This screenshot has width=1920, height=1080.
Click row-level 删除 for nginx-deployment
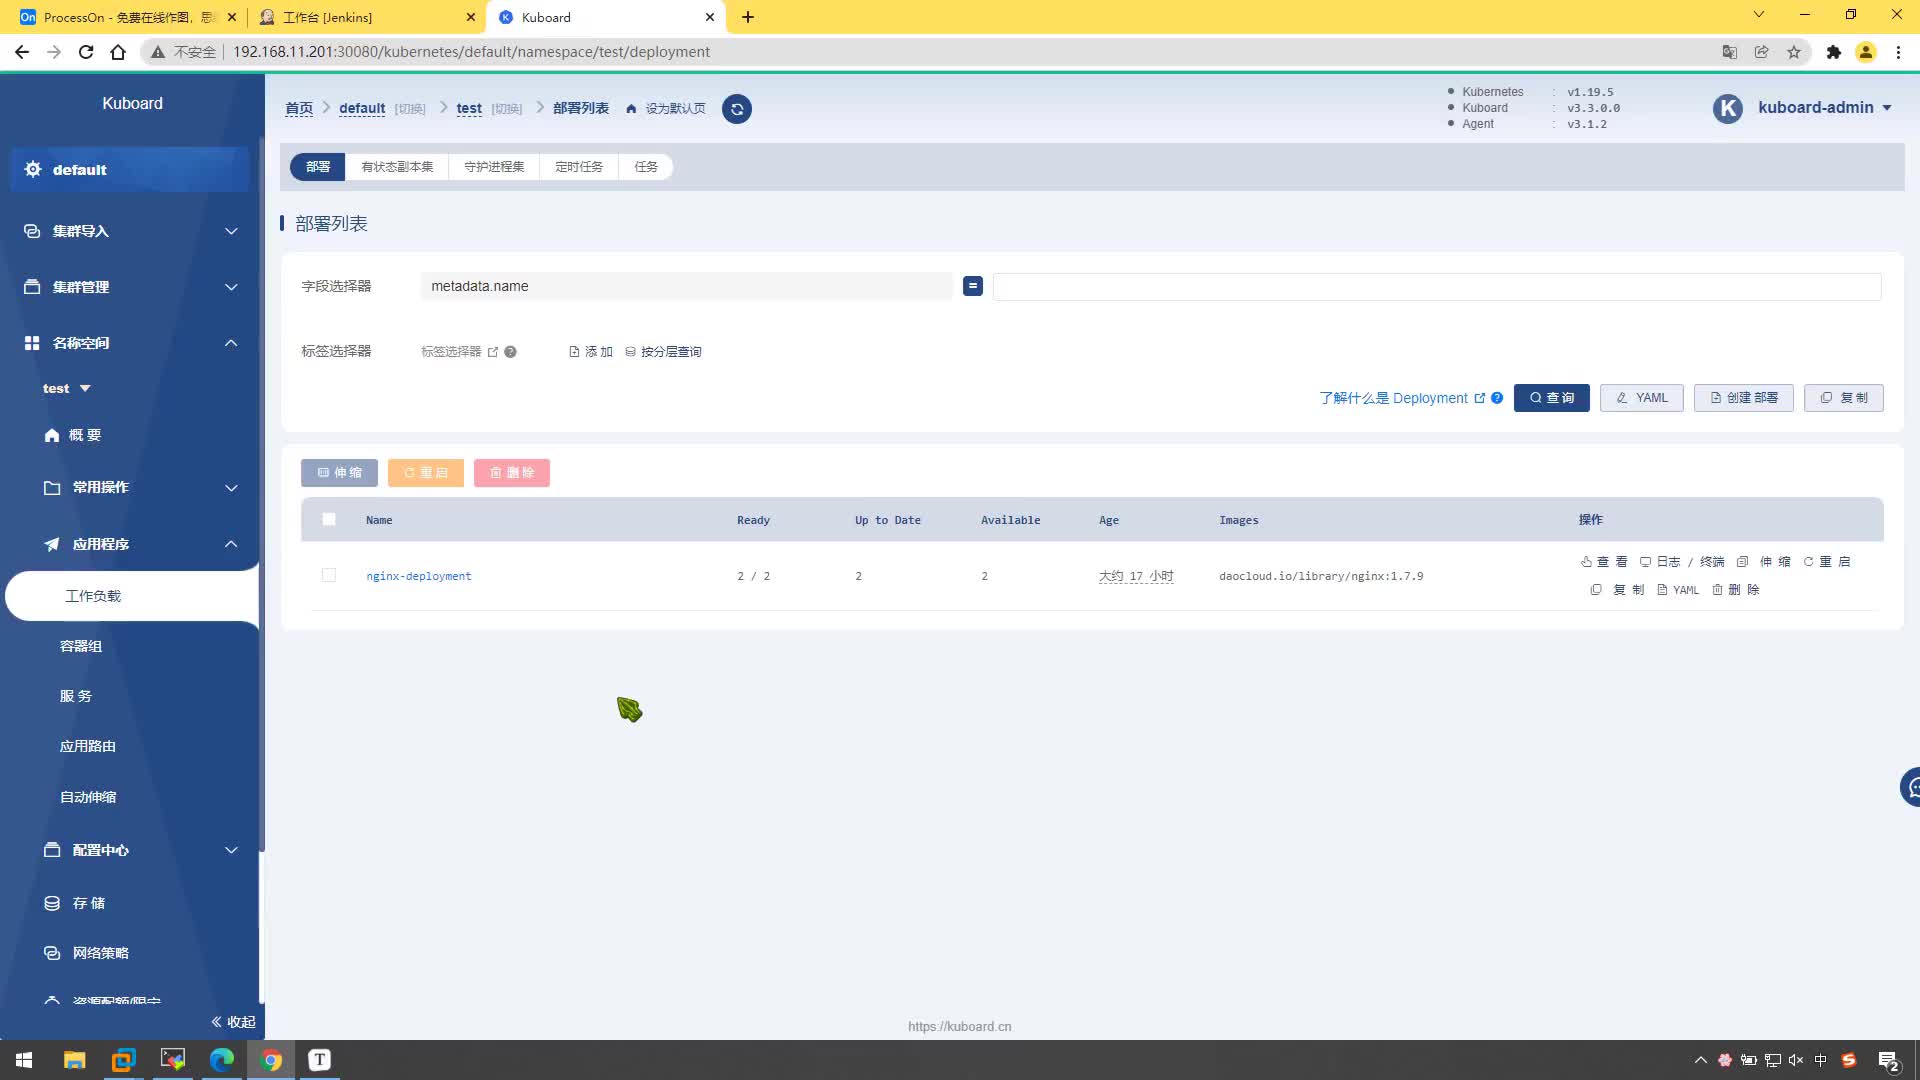pos(1736,590)
